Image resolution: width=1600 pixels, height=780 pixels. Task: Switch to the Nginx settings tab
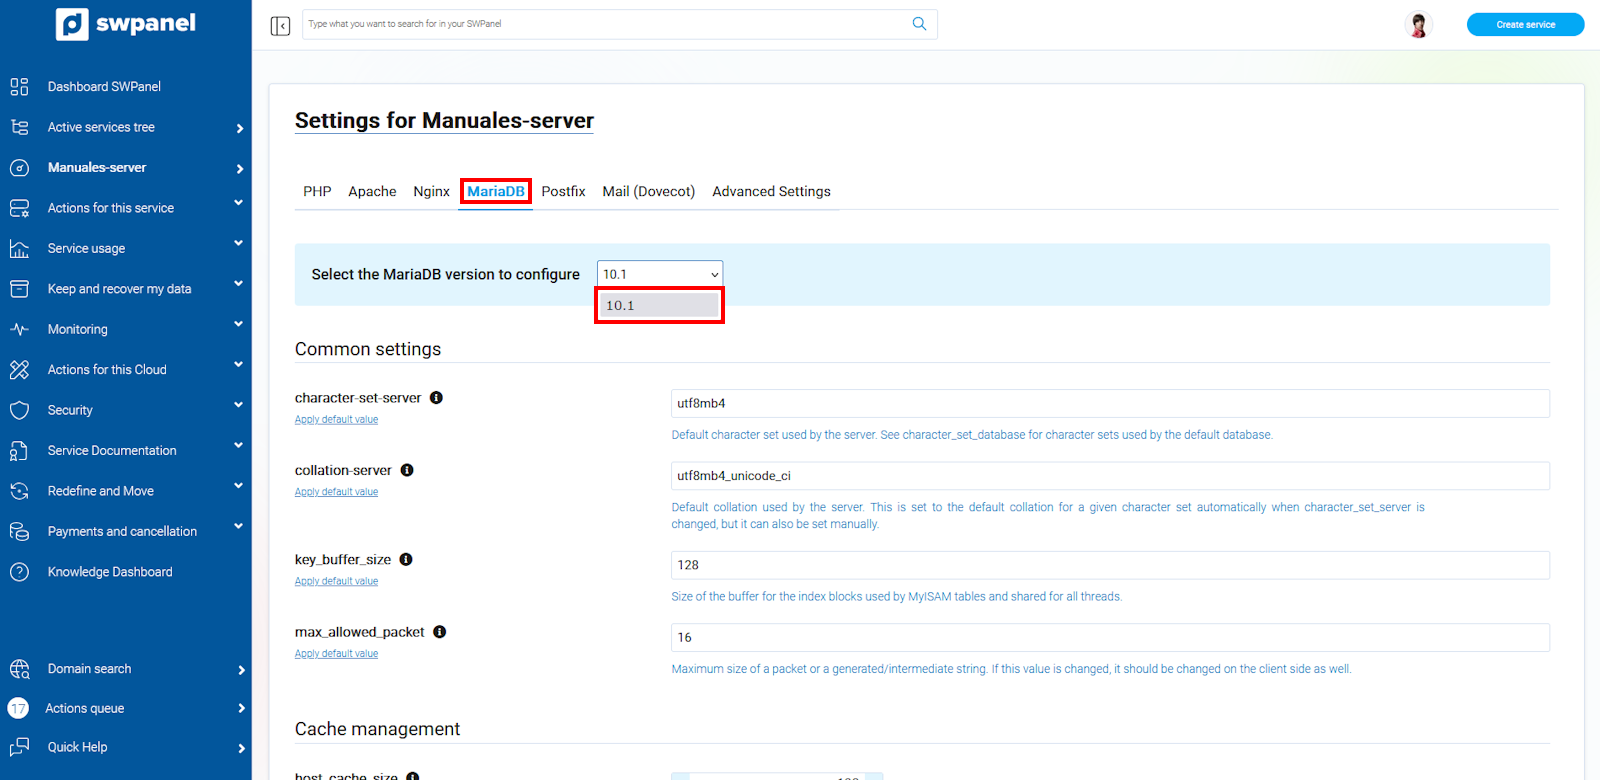tap(431, 192)
